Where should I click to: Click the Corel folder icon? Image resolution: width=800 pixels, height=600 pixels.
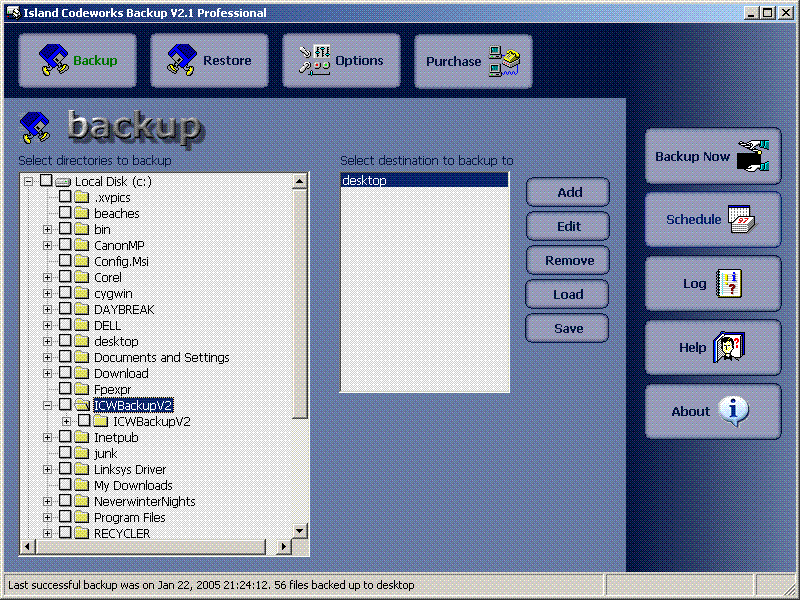[x=82, y=277]
